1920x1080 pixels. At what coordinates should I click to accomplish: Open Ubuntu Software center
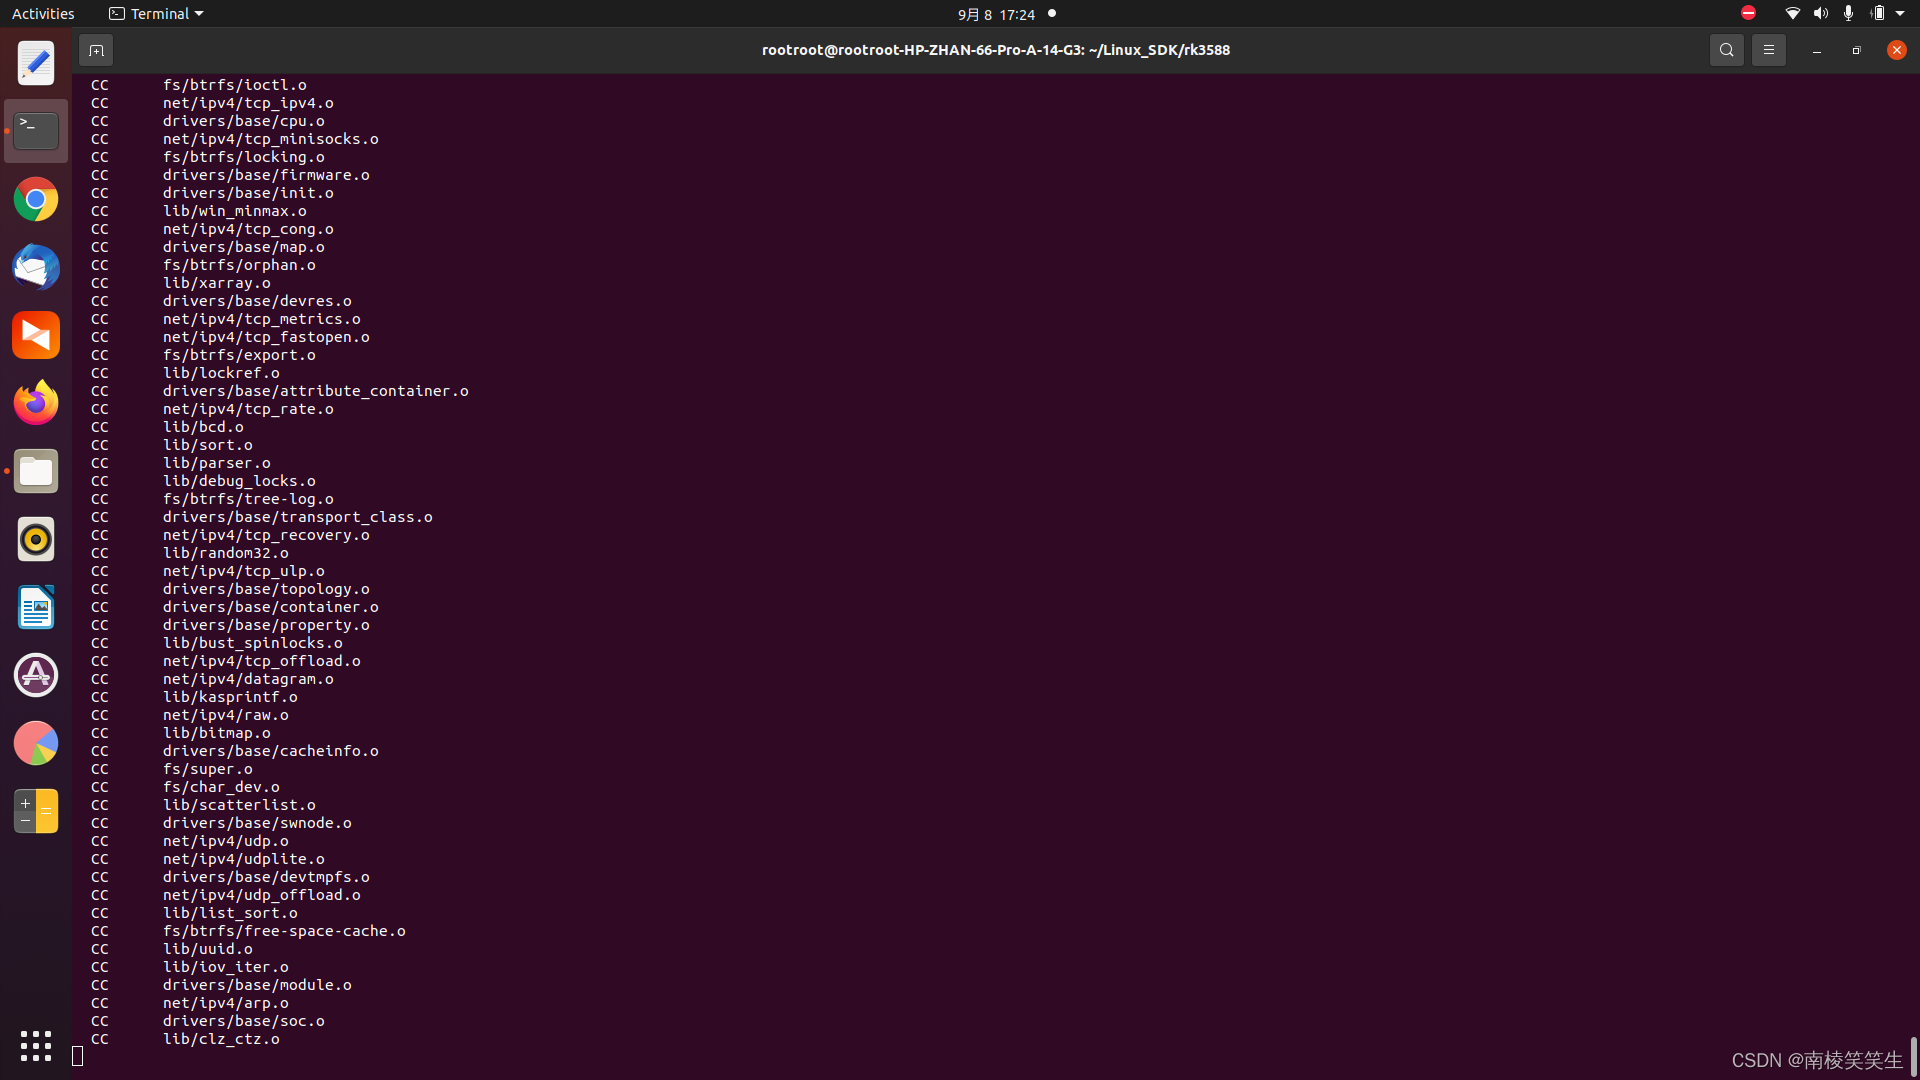35,675
